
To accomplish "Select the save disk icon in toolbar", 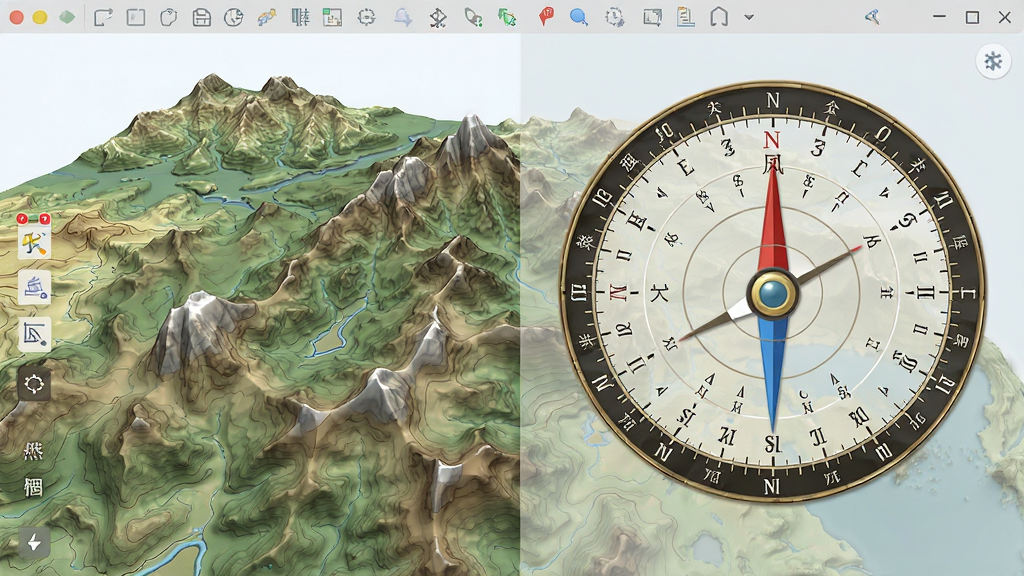I will click(202, 17).
